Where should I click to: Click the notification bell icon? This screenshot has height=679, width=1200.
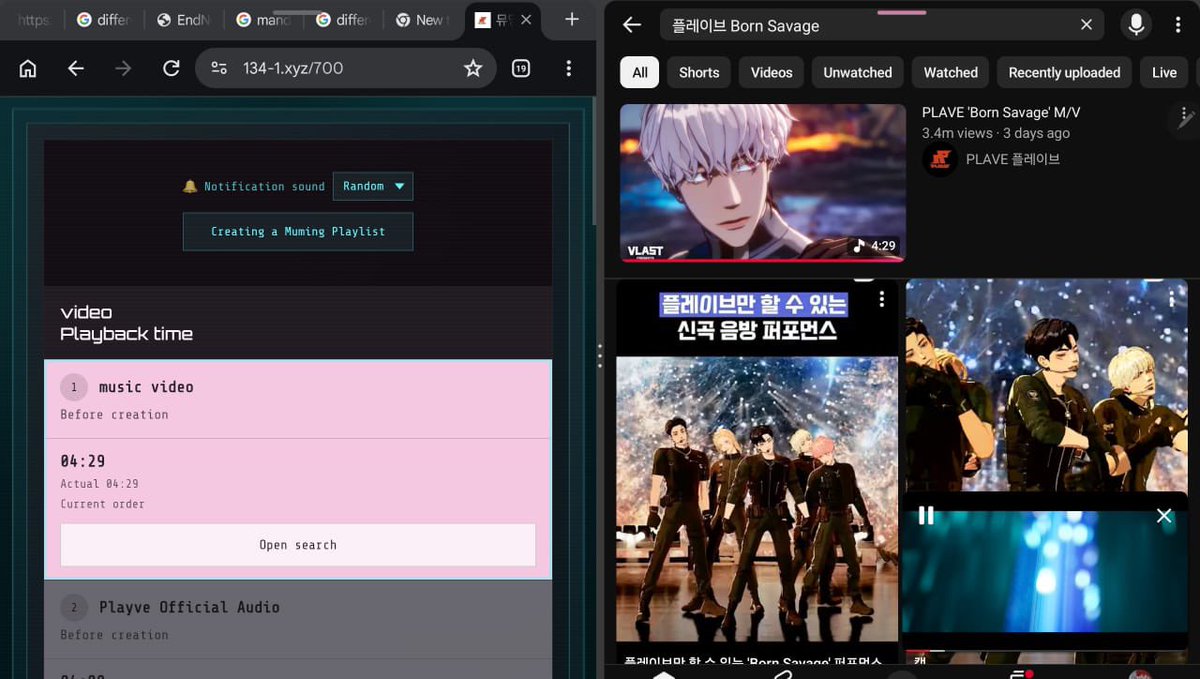click(x=190, y=186)
